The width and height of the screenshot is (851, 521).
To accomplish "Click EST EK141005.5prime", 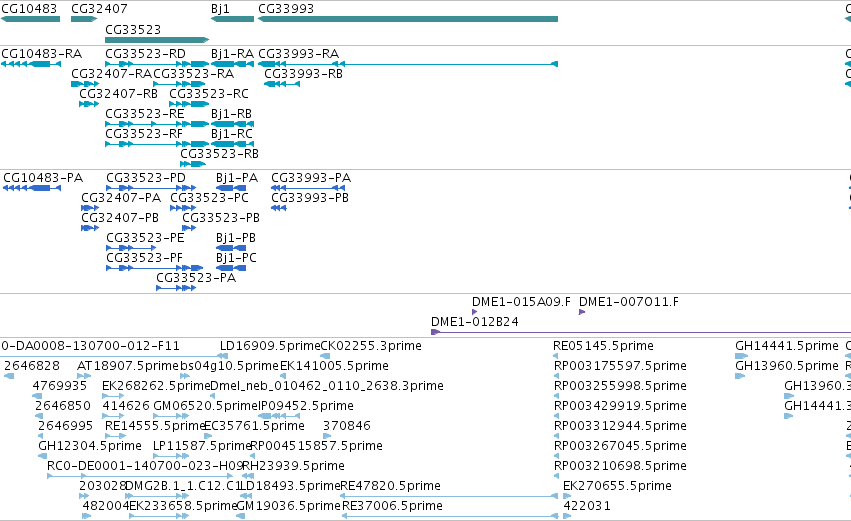I will pos(334,366).
